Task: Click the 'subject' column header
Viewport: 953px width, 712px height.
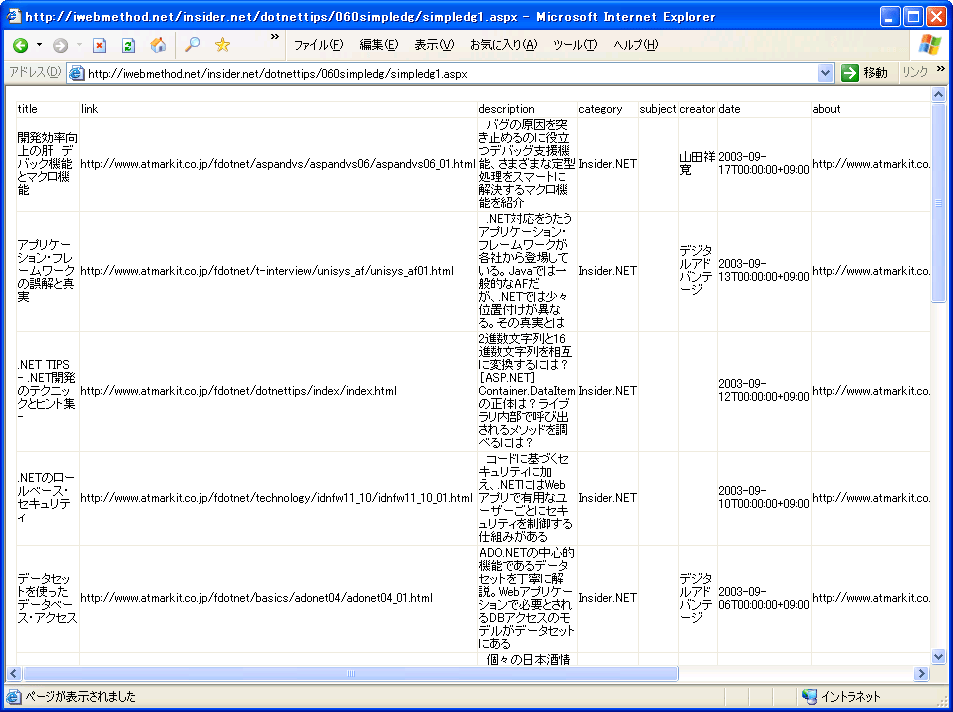Action: [x=658, y=109]
